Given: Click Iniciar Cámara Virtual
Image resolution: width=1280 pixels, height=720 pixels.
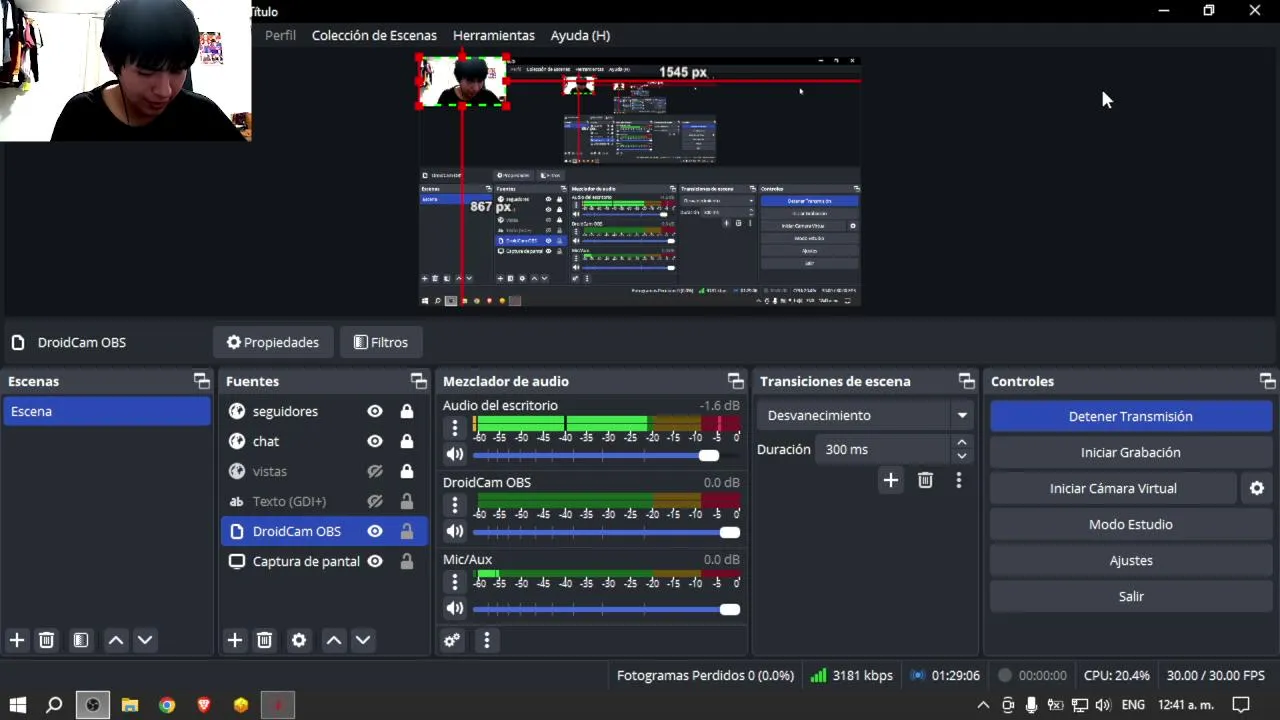Looking at the screenshot, I should coord(1113,488).
